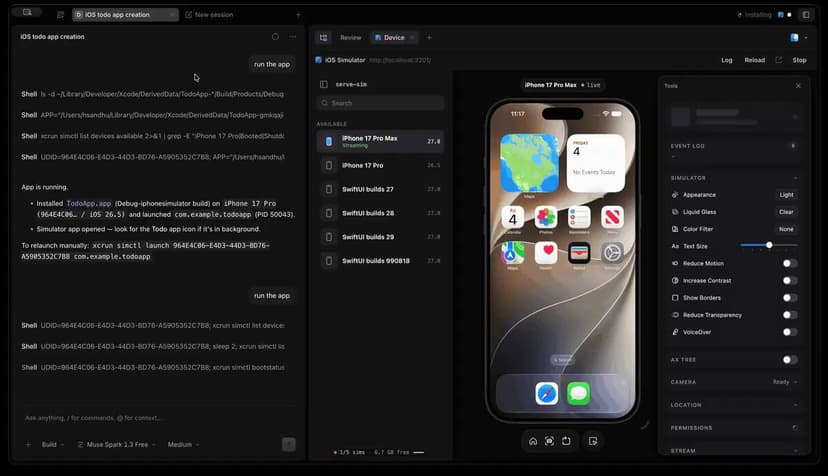Select the iPhone 17 Pro device
Viewport: 828px width, 476px height.
[380, 165]
